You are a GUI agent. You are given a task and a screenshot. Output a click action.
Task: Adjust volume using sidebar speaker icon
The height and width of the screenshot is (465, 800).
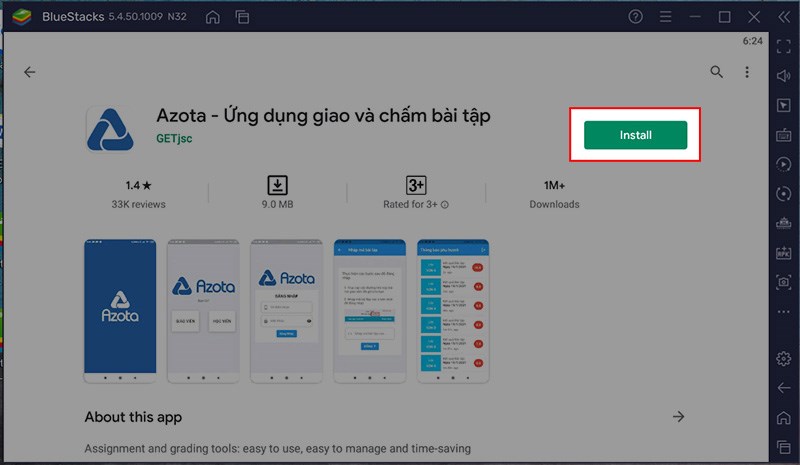pyautogui.click(x=784, y=76)
